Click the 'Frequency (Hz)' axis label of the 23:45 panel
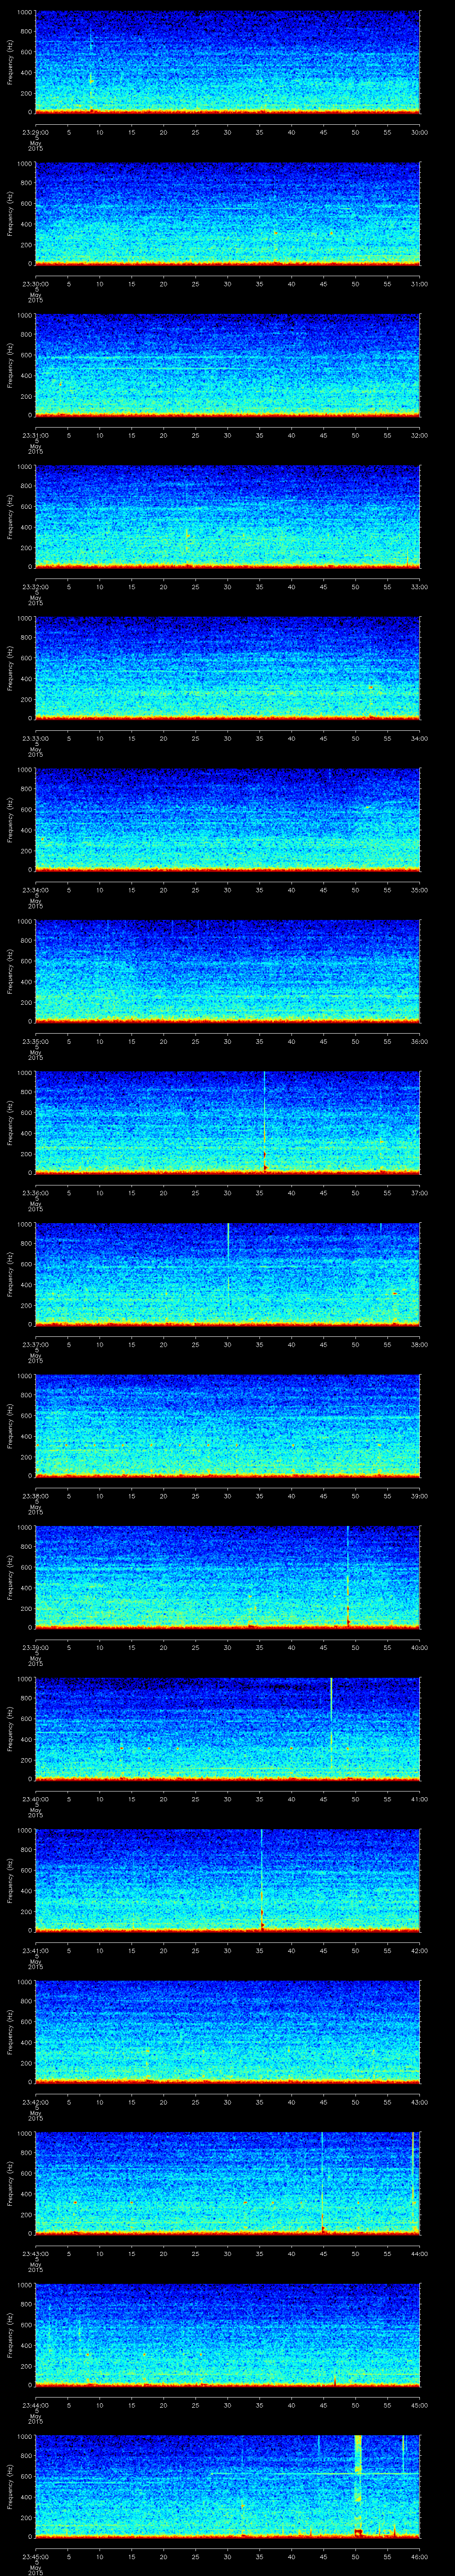The width and height of the screenshot is (455, 2576). tap(10, 2486)
